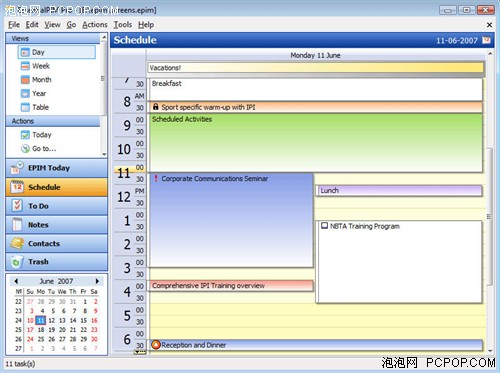Open EPIM Today module

(57, 168)
